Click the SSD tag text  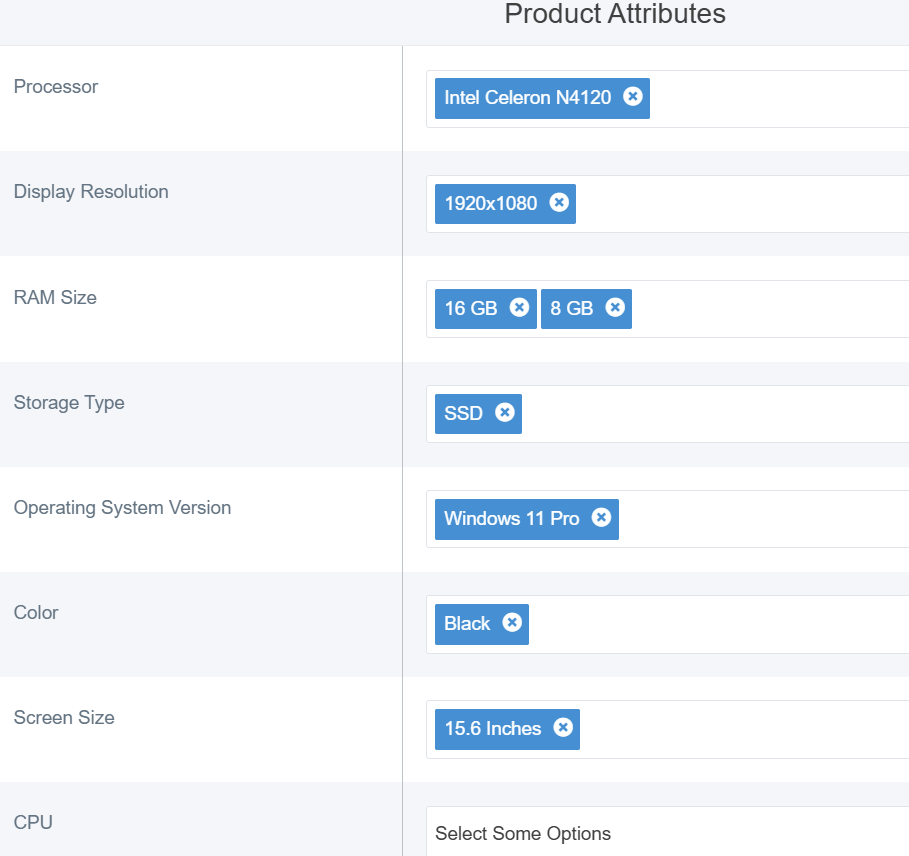[x=463, y=413]
